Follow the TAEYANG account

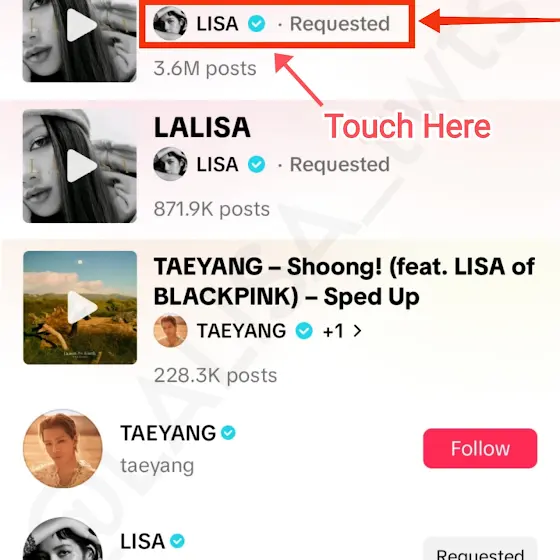(480, 448)
